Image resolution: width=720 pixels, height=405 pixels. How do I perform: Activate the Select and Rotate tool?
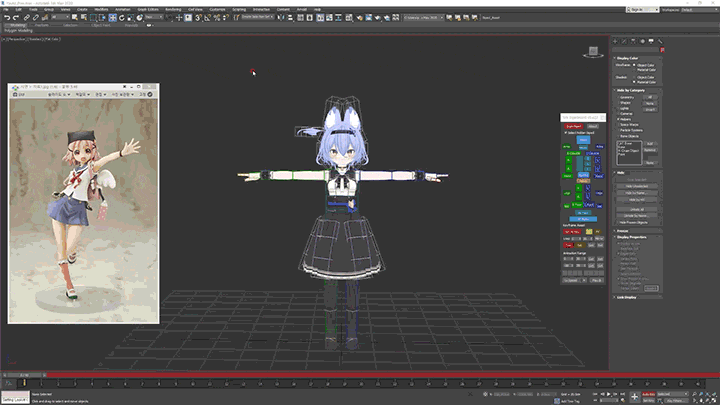(122, 17)
